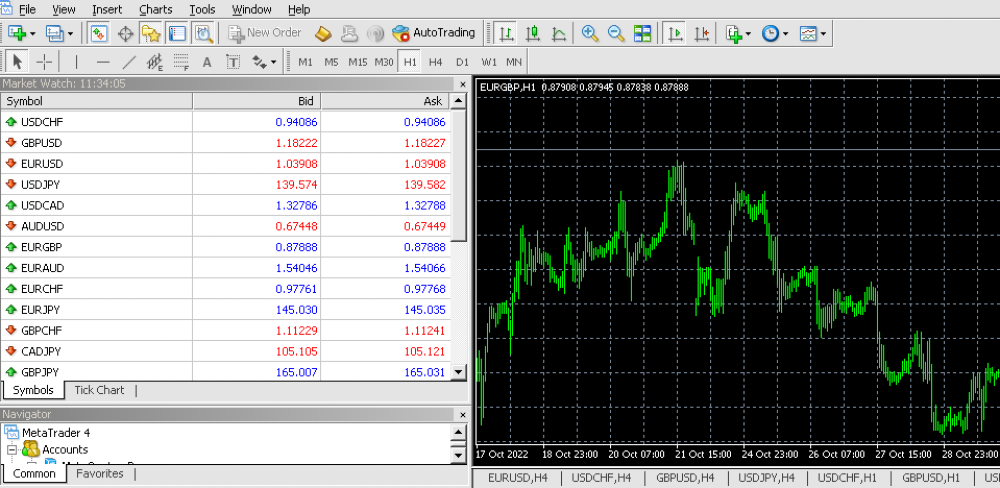The height and width of the screenshot is (488, 1000).
Task: Open the File menu
Action: point(27,10)
